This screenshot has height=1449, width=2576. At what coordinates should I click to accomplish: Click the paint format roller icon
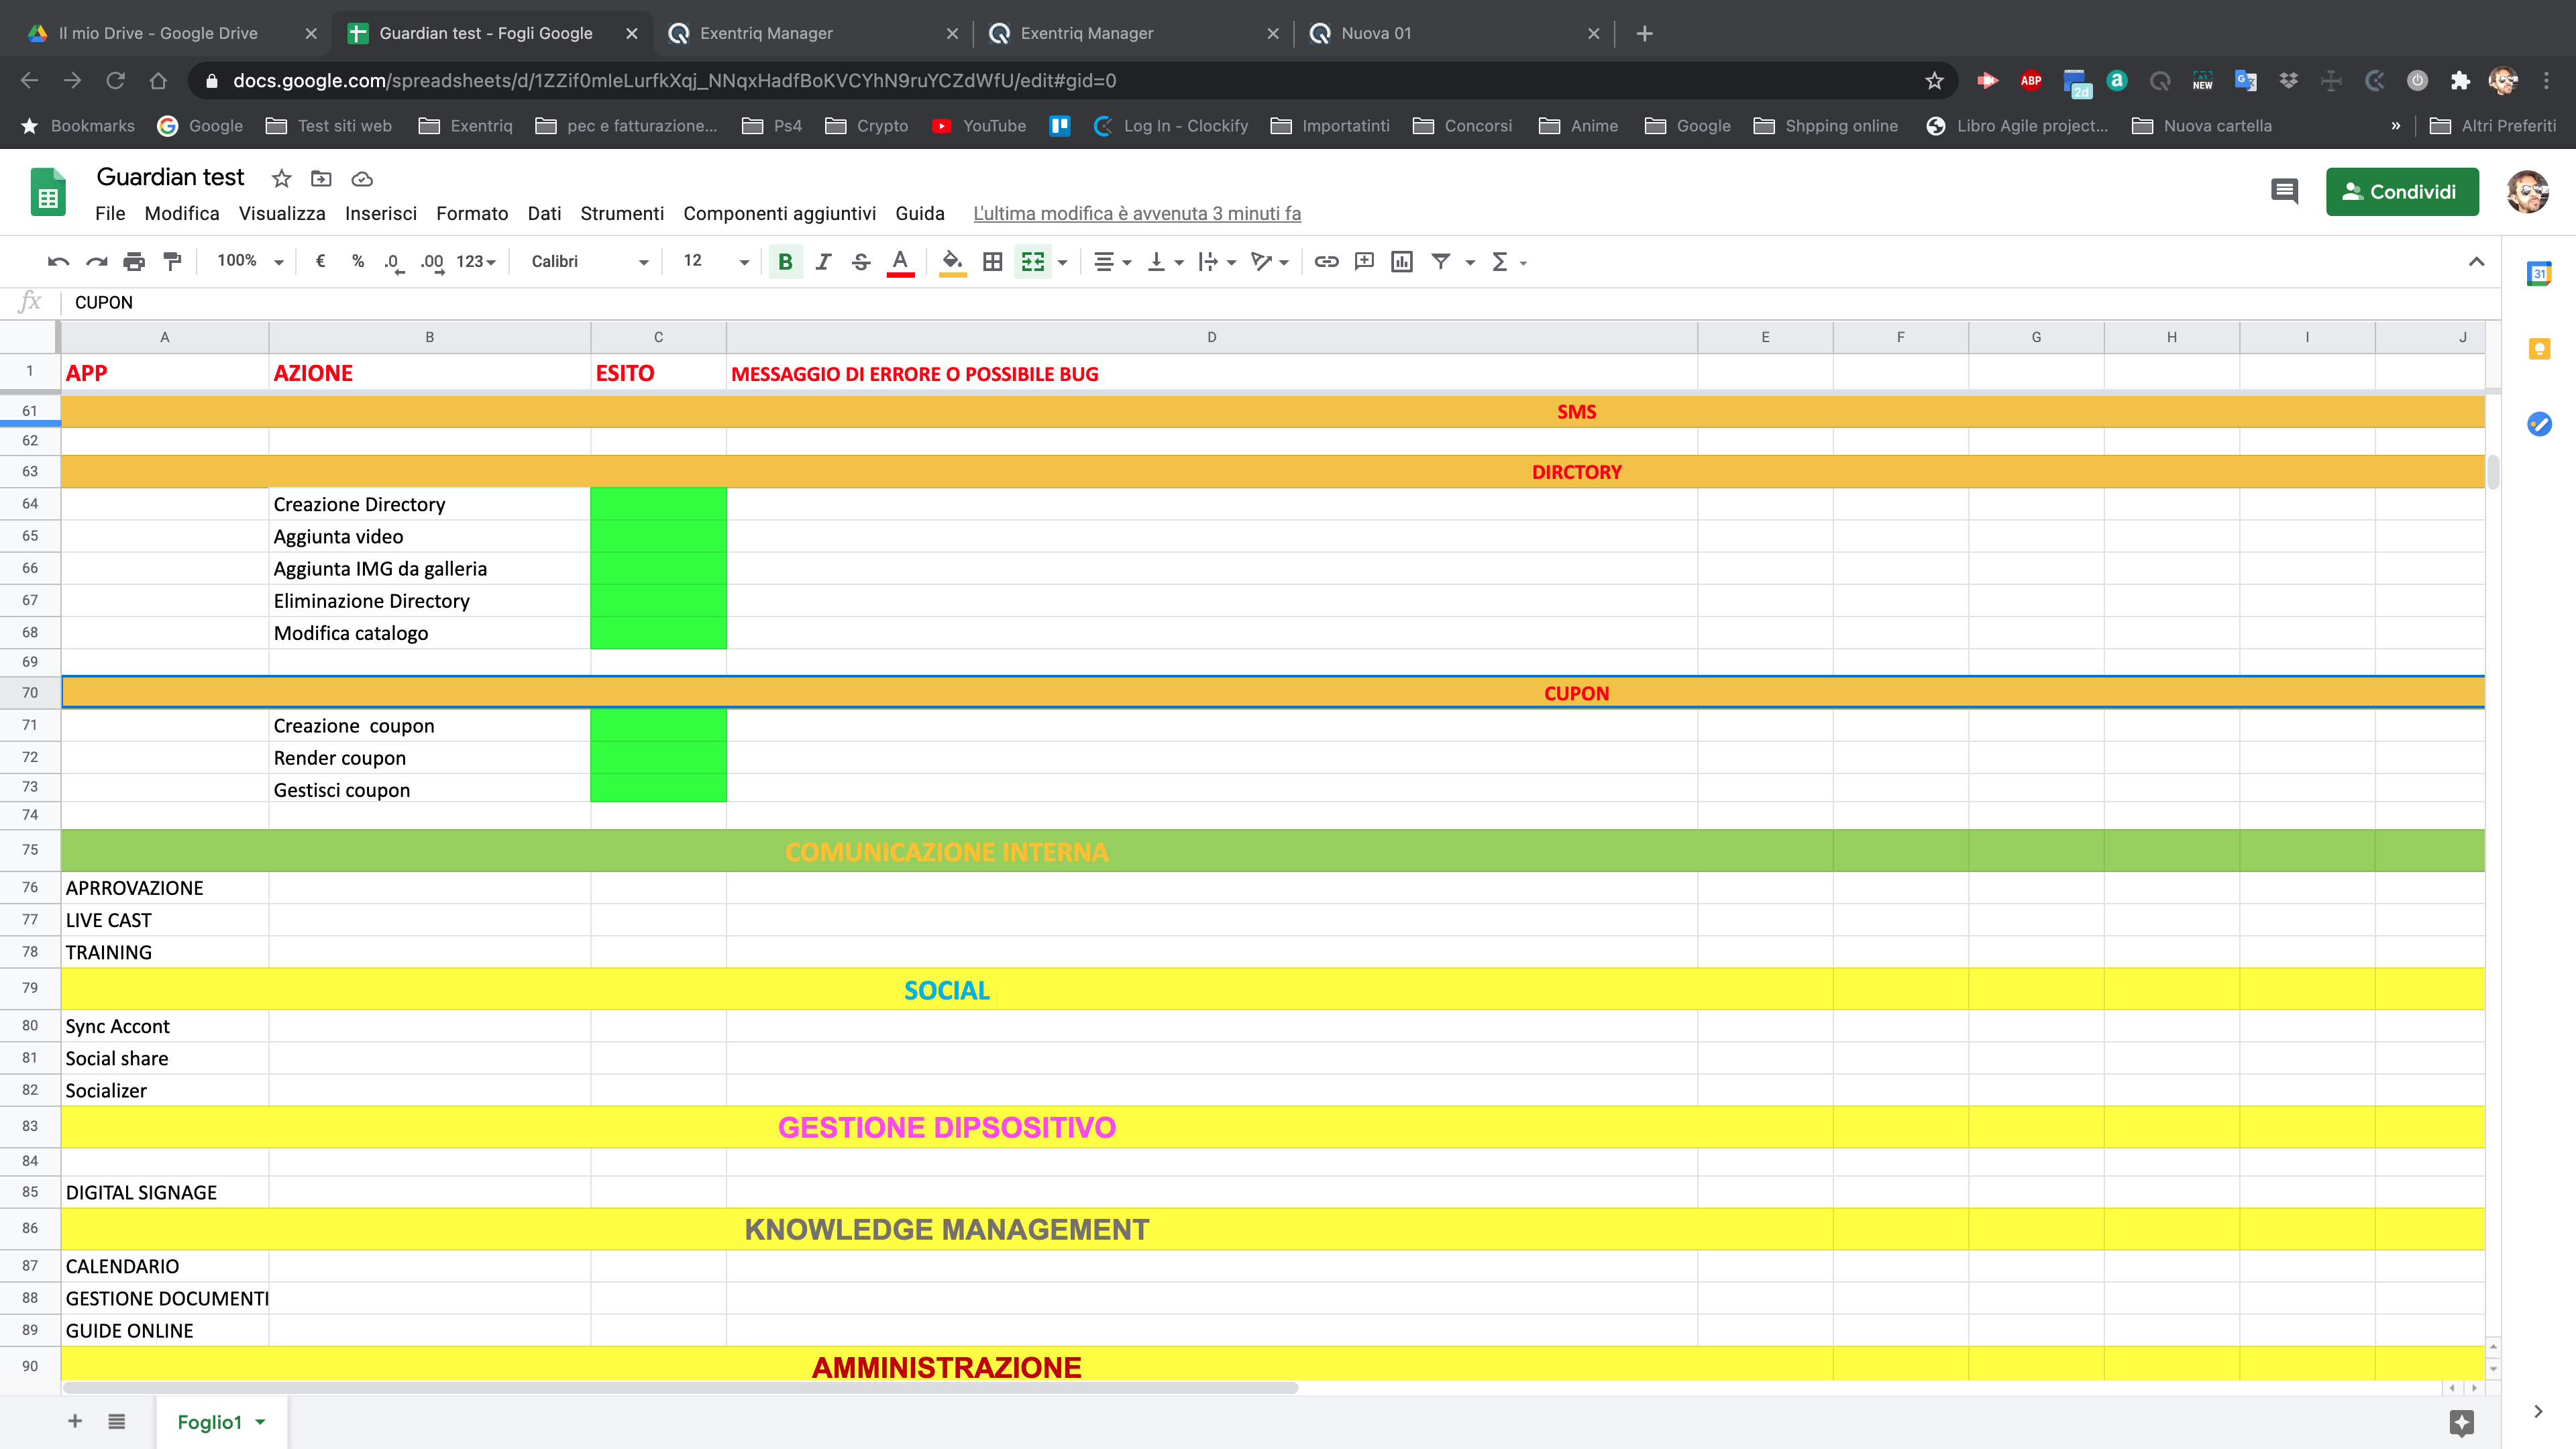pos(172,261)
